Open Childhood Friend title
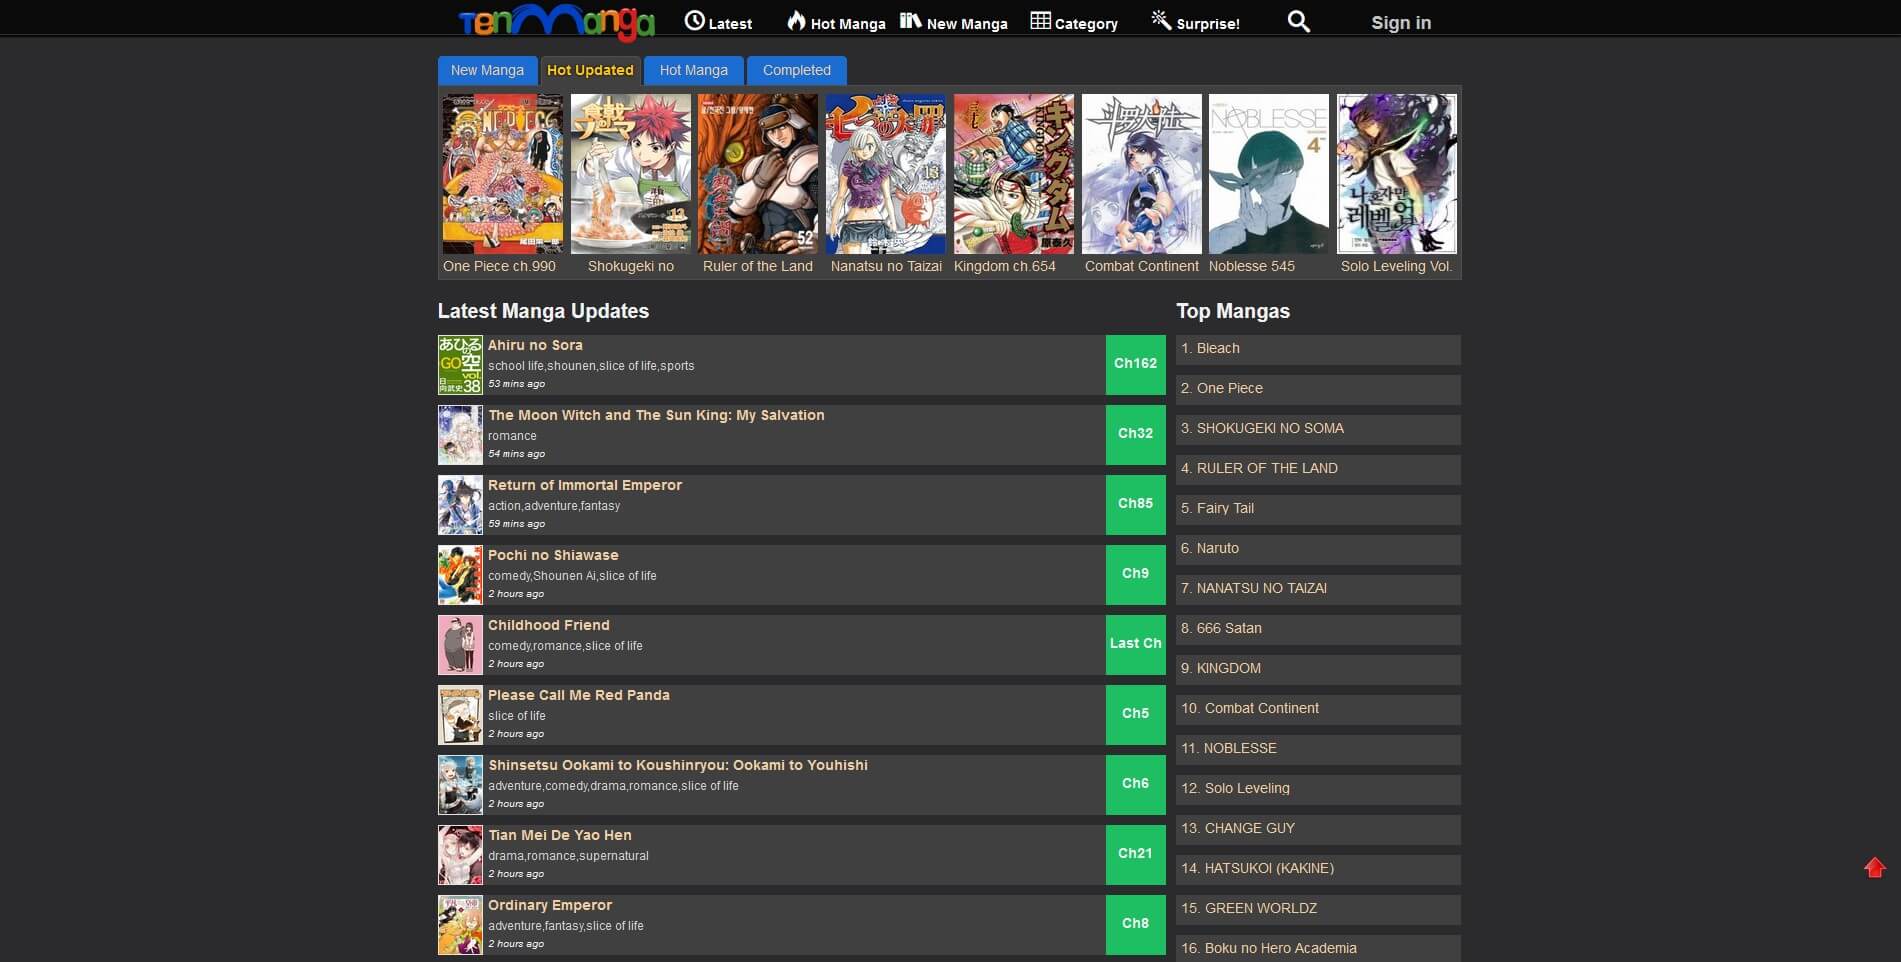Screen dimensions: 1901x962 point(549,625)
